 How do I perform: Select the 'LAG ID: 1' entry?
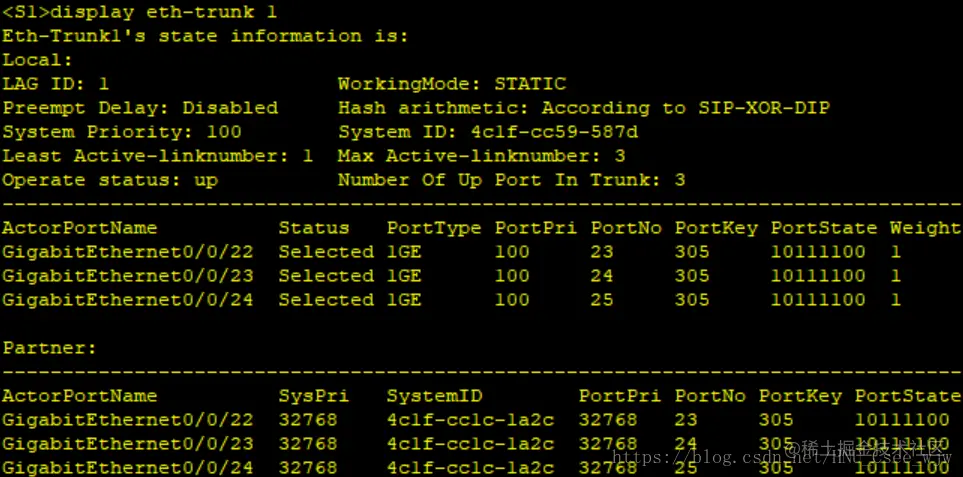pyautogui.click(x=56, y=84)
